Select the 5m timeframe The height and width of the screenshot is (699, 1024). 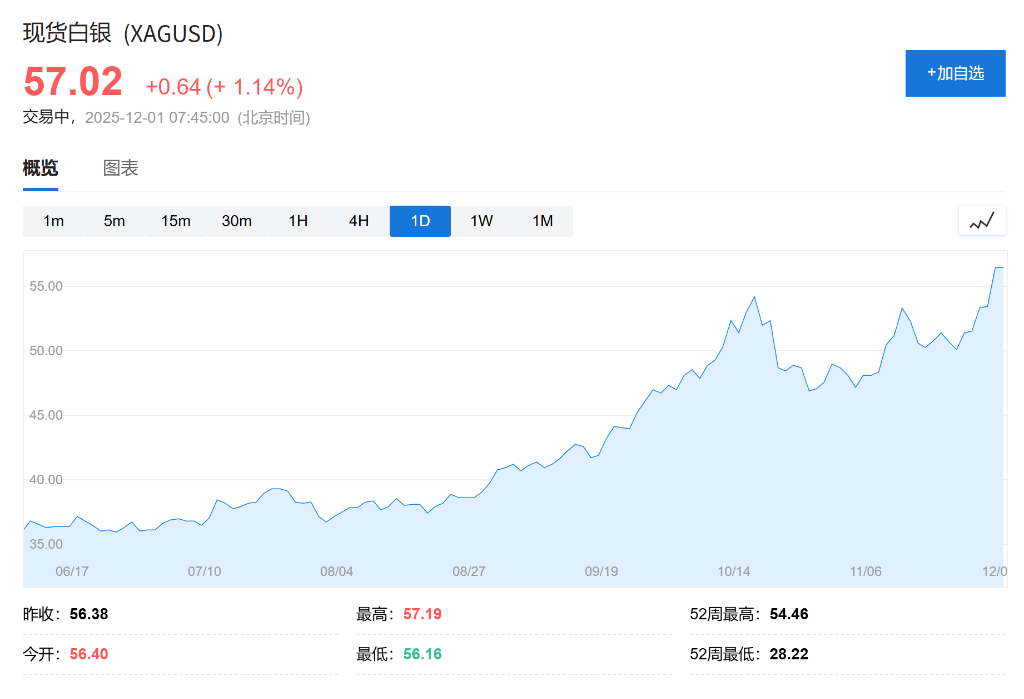click(x=114, y=221)
